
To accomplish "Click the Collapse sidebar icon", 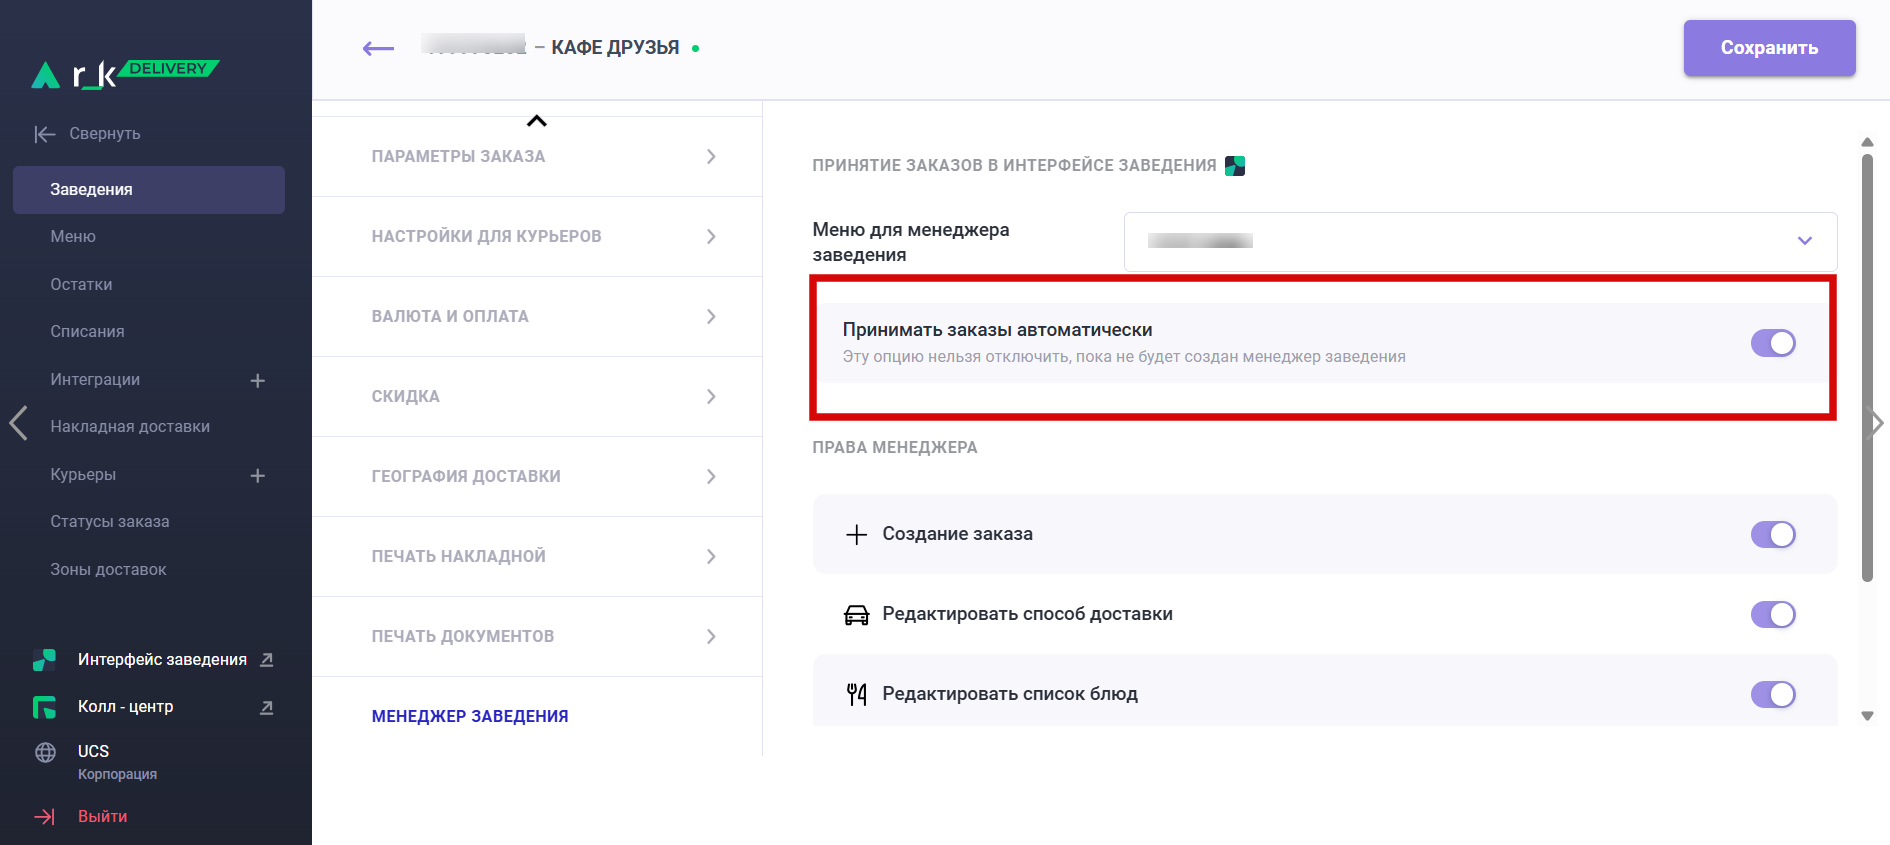I will (45, 134).
